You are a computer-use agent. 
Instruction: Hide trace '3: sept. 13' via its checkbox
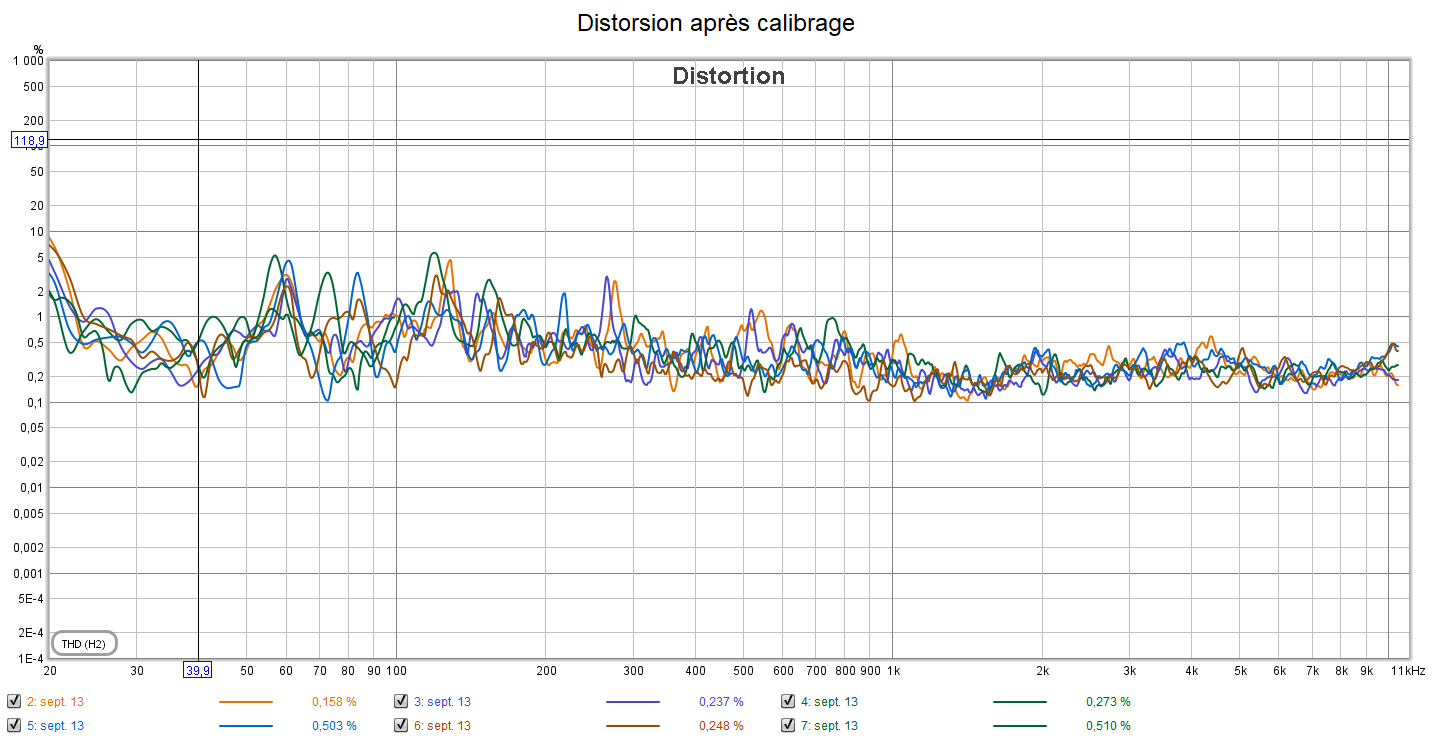(x=401, y=701)
